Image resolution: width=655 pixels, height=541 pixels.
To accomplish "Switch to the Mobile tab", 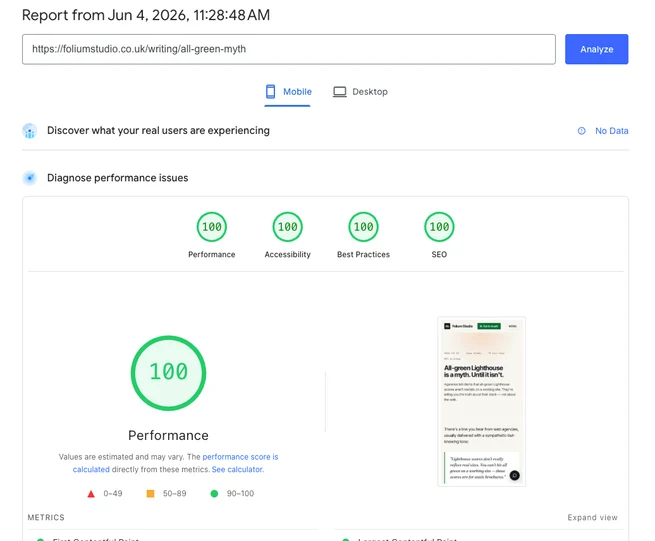I will point(288,92).
